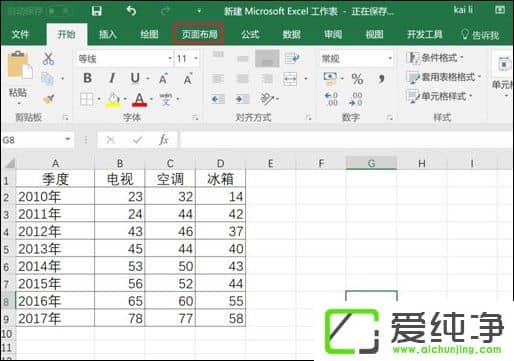514x361 pixels.
Task: Switch to the 页面布局 tab
Action: pyautogui.click(x=199, y=34)
